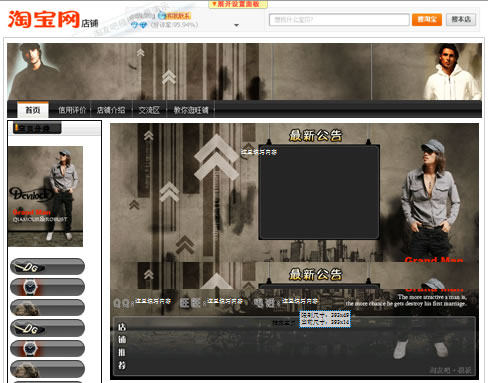Click the grey 搜本店 button
The image size is (488, 383).
(461, 20)
